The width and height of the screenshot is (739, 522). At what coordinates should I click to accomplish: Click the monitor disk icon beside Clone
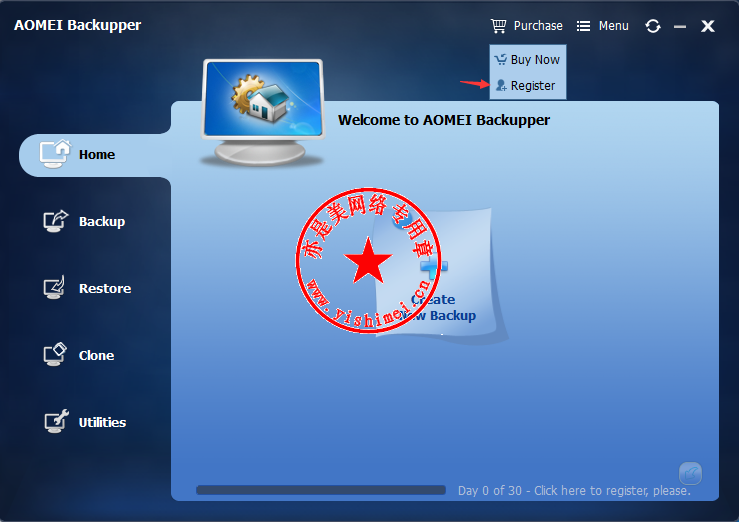point(55,354)
